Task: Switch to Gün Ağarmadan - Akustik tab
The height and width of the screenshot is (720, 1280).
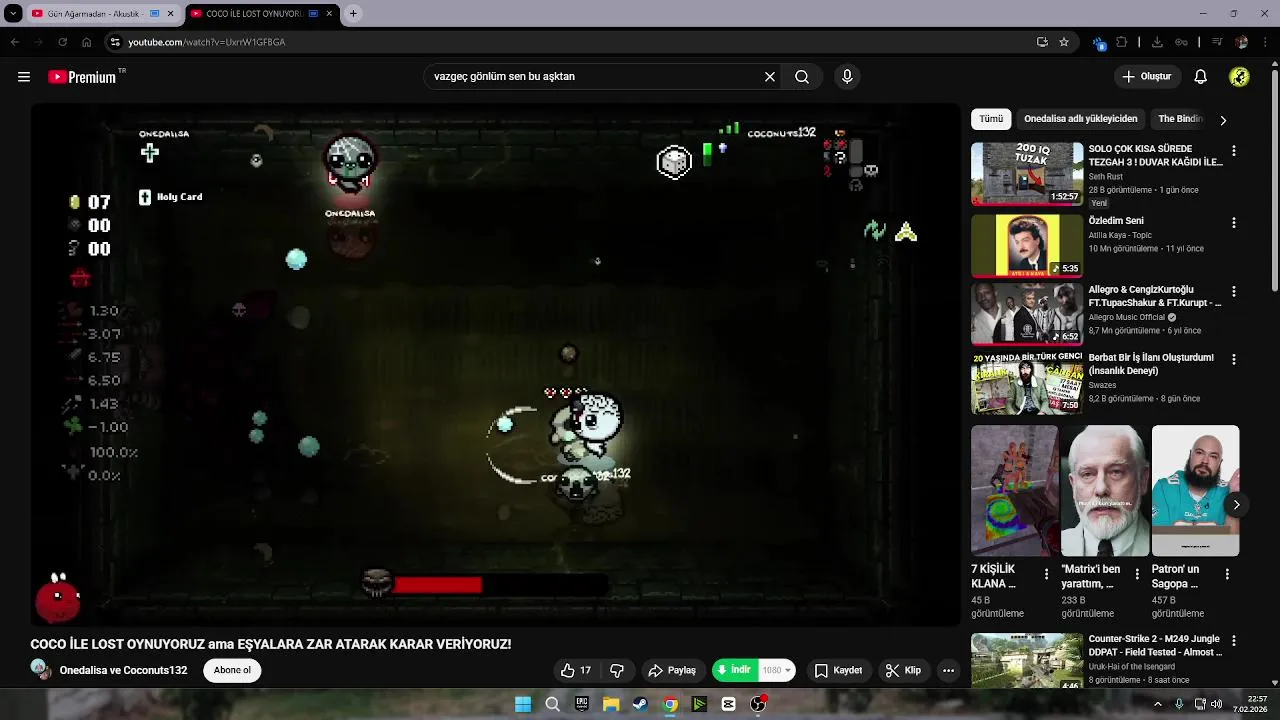Action: point(95,14)
